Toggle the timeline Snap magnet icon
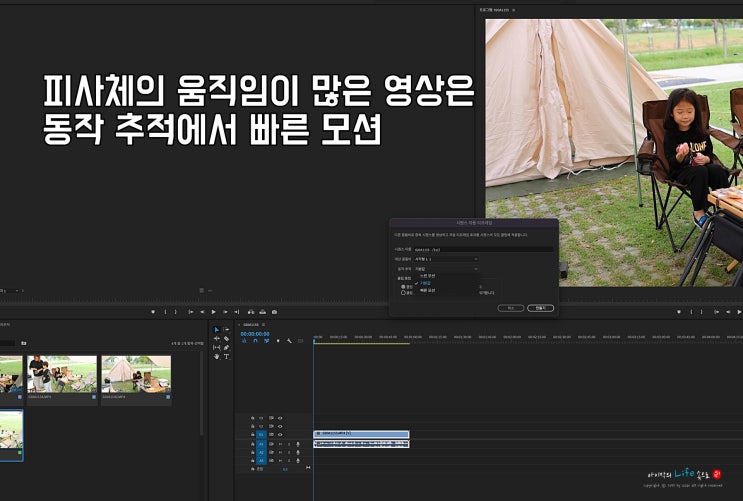This screenshot has width=743, height=501. click(255, 340)
